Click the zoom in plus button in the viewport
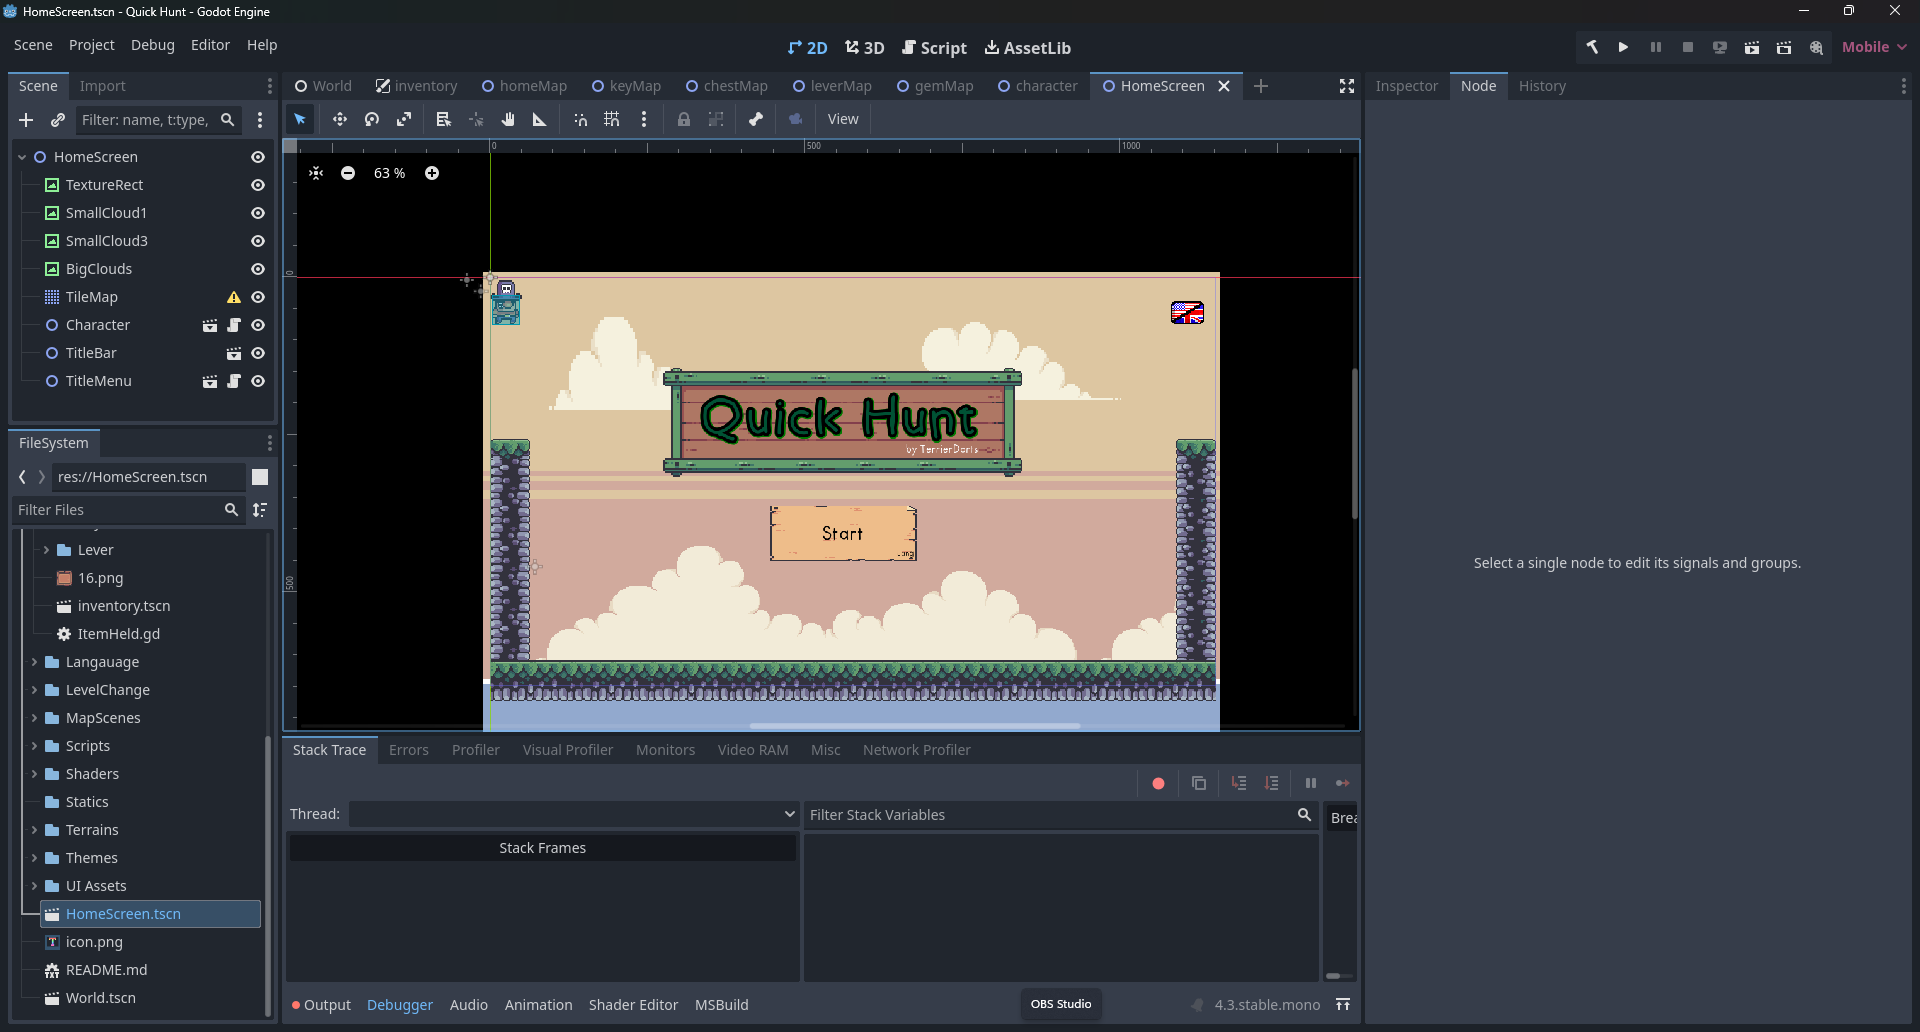 coord(432,173)
